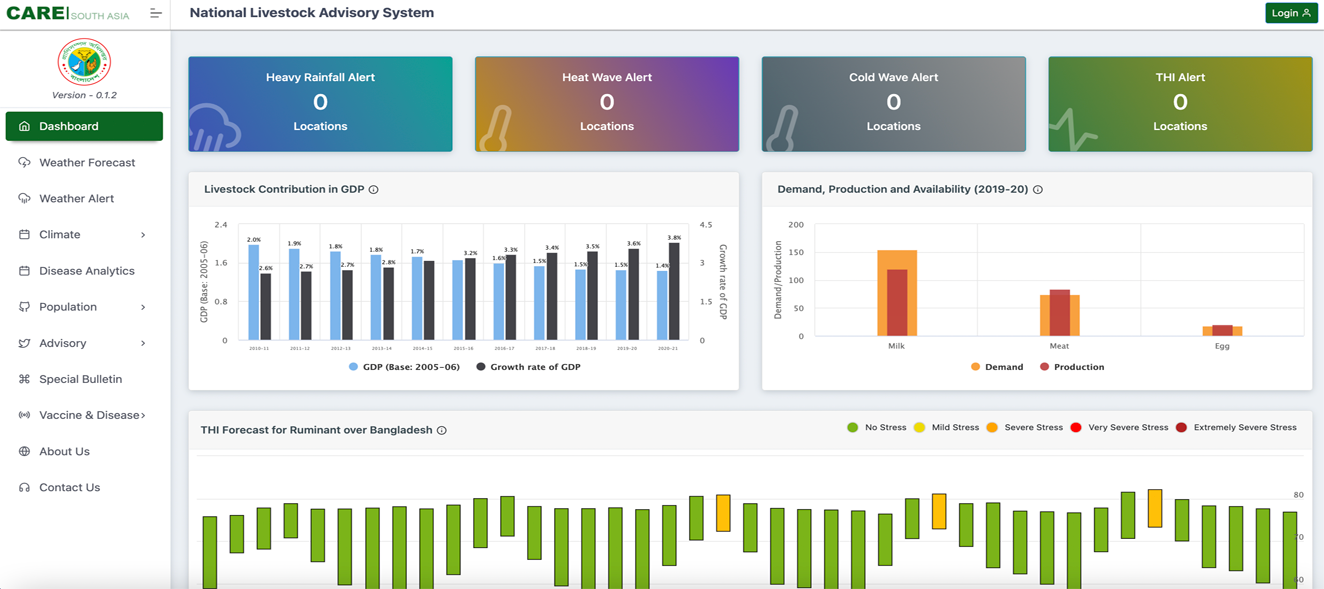Click the Disease Analytics calendar icon

coord(24,270)
